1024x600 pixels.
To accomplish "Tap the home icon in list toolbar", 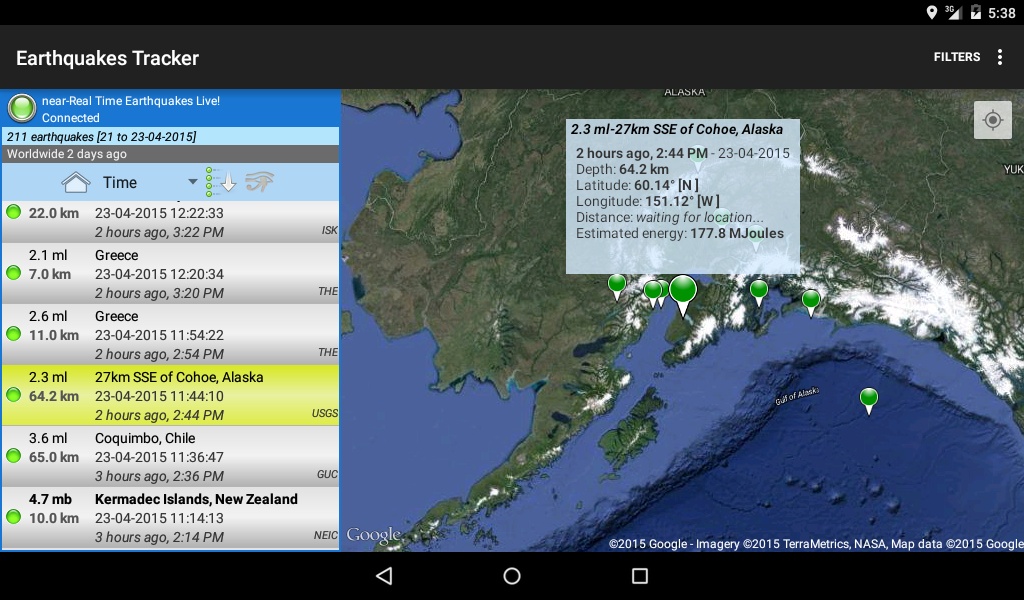I will pyautogui.click(x=75, y=182).
